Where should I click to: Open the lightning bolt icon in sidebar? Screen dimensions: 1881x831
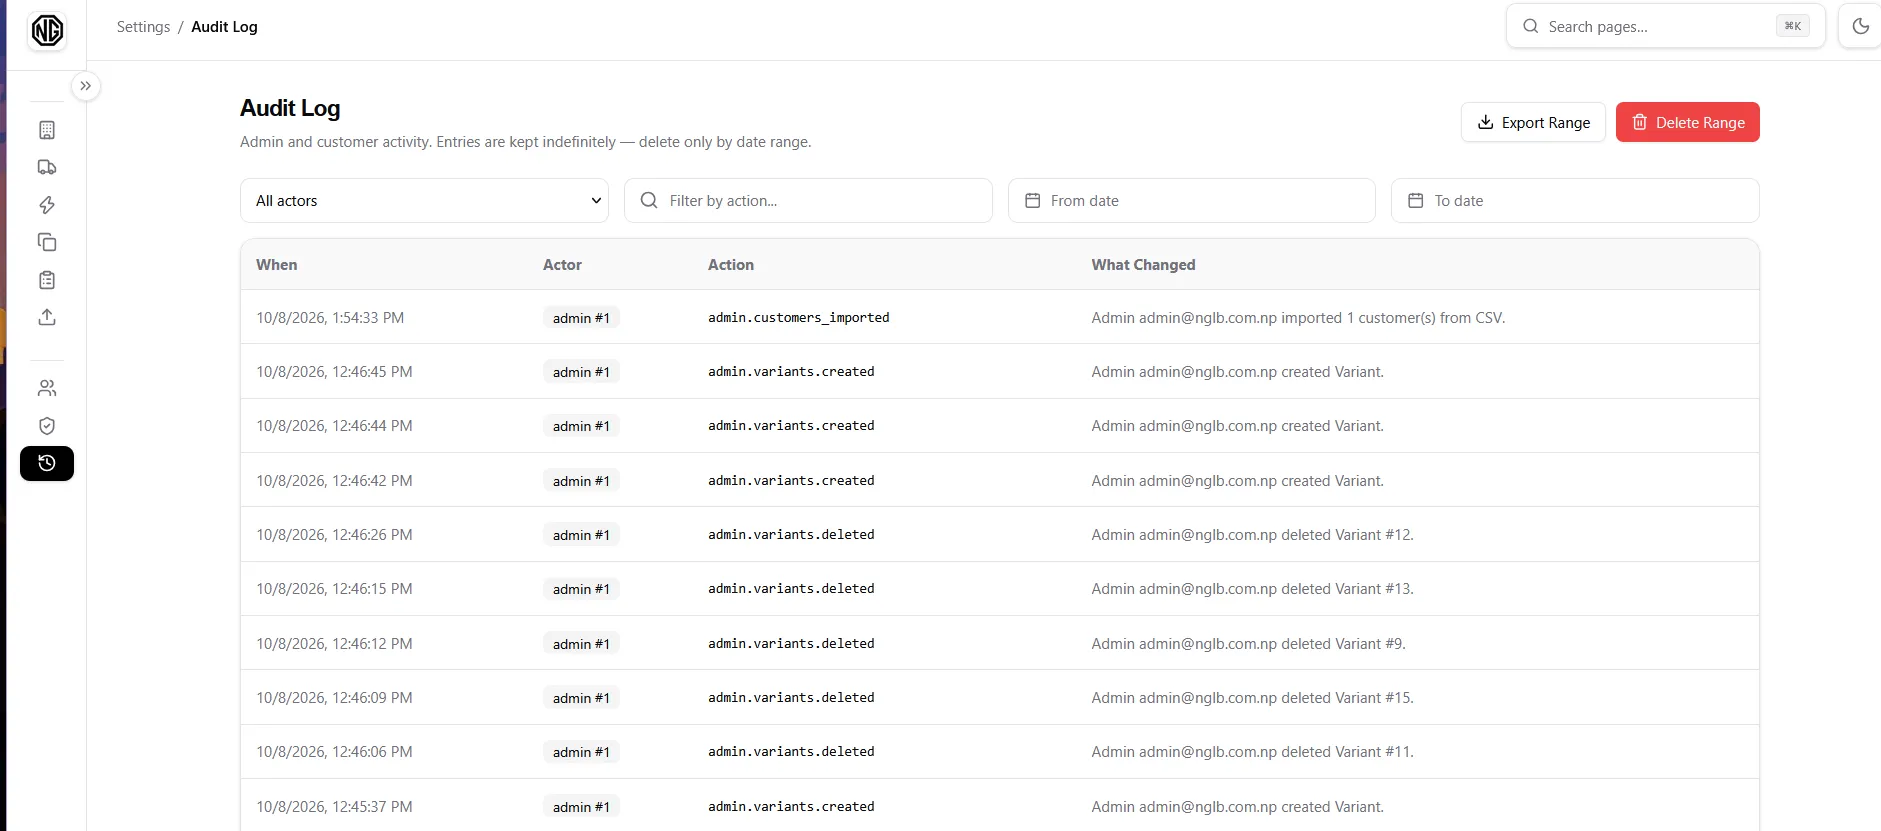tap(47, 205)
